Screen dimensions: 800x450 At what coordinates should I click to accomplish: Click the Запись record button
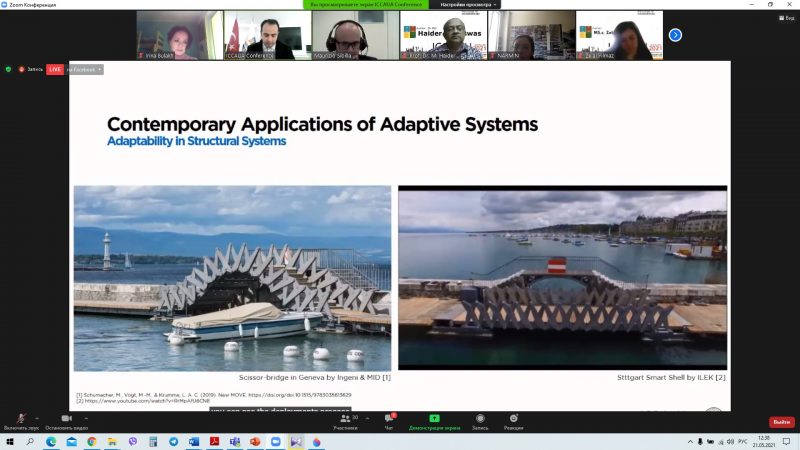[x=480, y=421]
